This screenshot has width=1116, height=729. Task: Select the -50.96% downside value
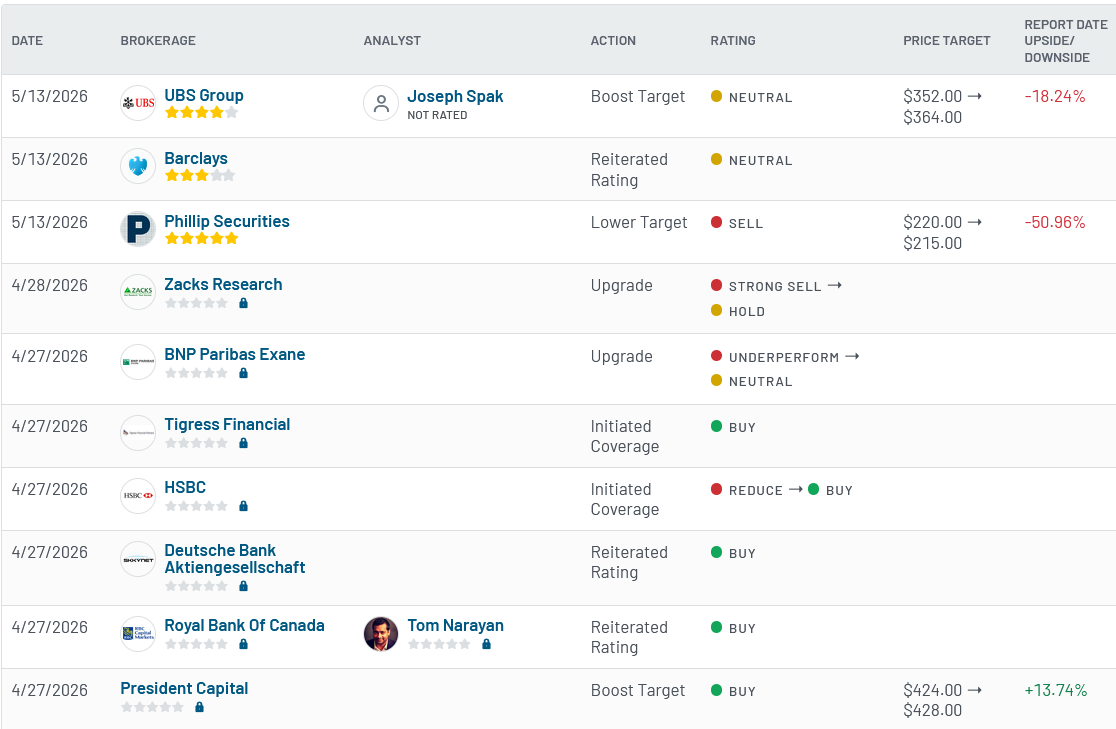point(1055,222)
